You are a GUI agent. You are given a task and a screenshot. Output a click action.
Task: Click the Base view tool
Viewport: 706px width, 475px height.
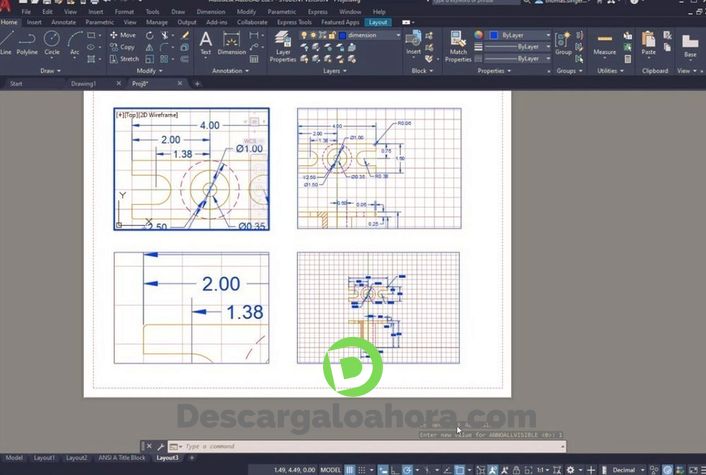click(690, 46)
